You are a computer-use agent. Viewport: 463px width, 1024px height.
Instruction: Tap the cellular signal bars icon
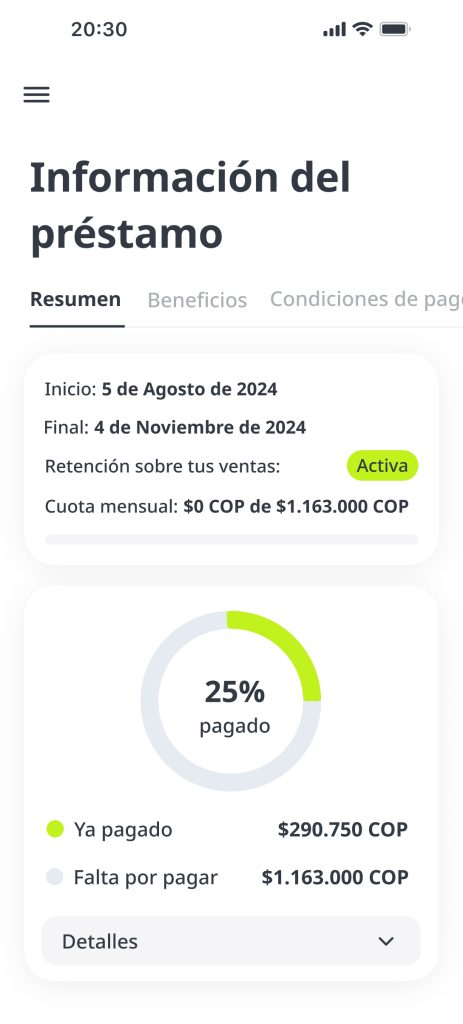334,29
